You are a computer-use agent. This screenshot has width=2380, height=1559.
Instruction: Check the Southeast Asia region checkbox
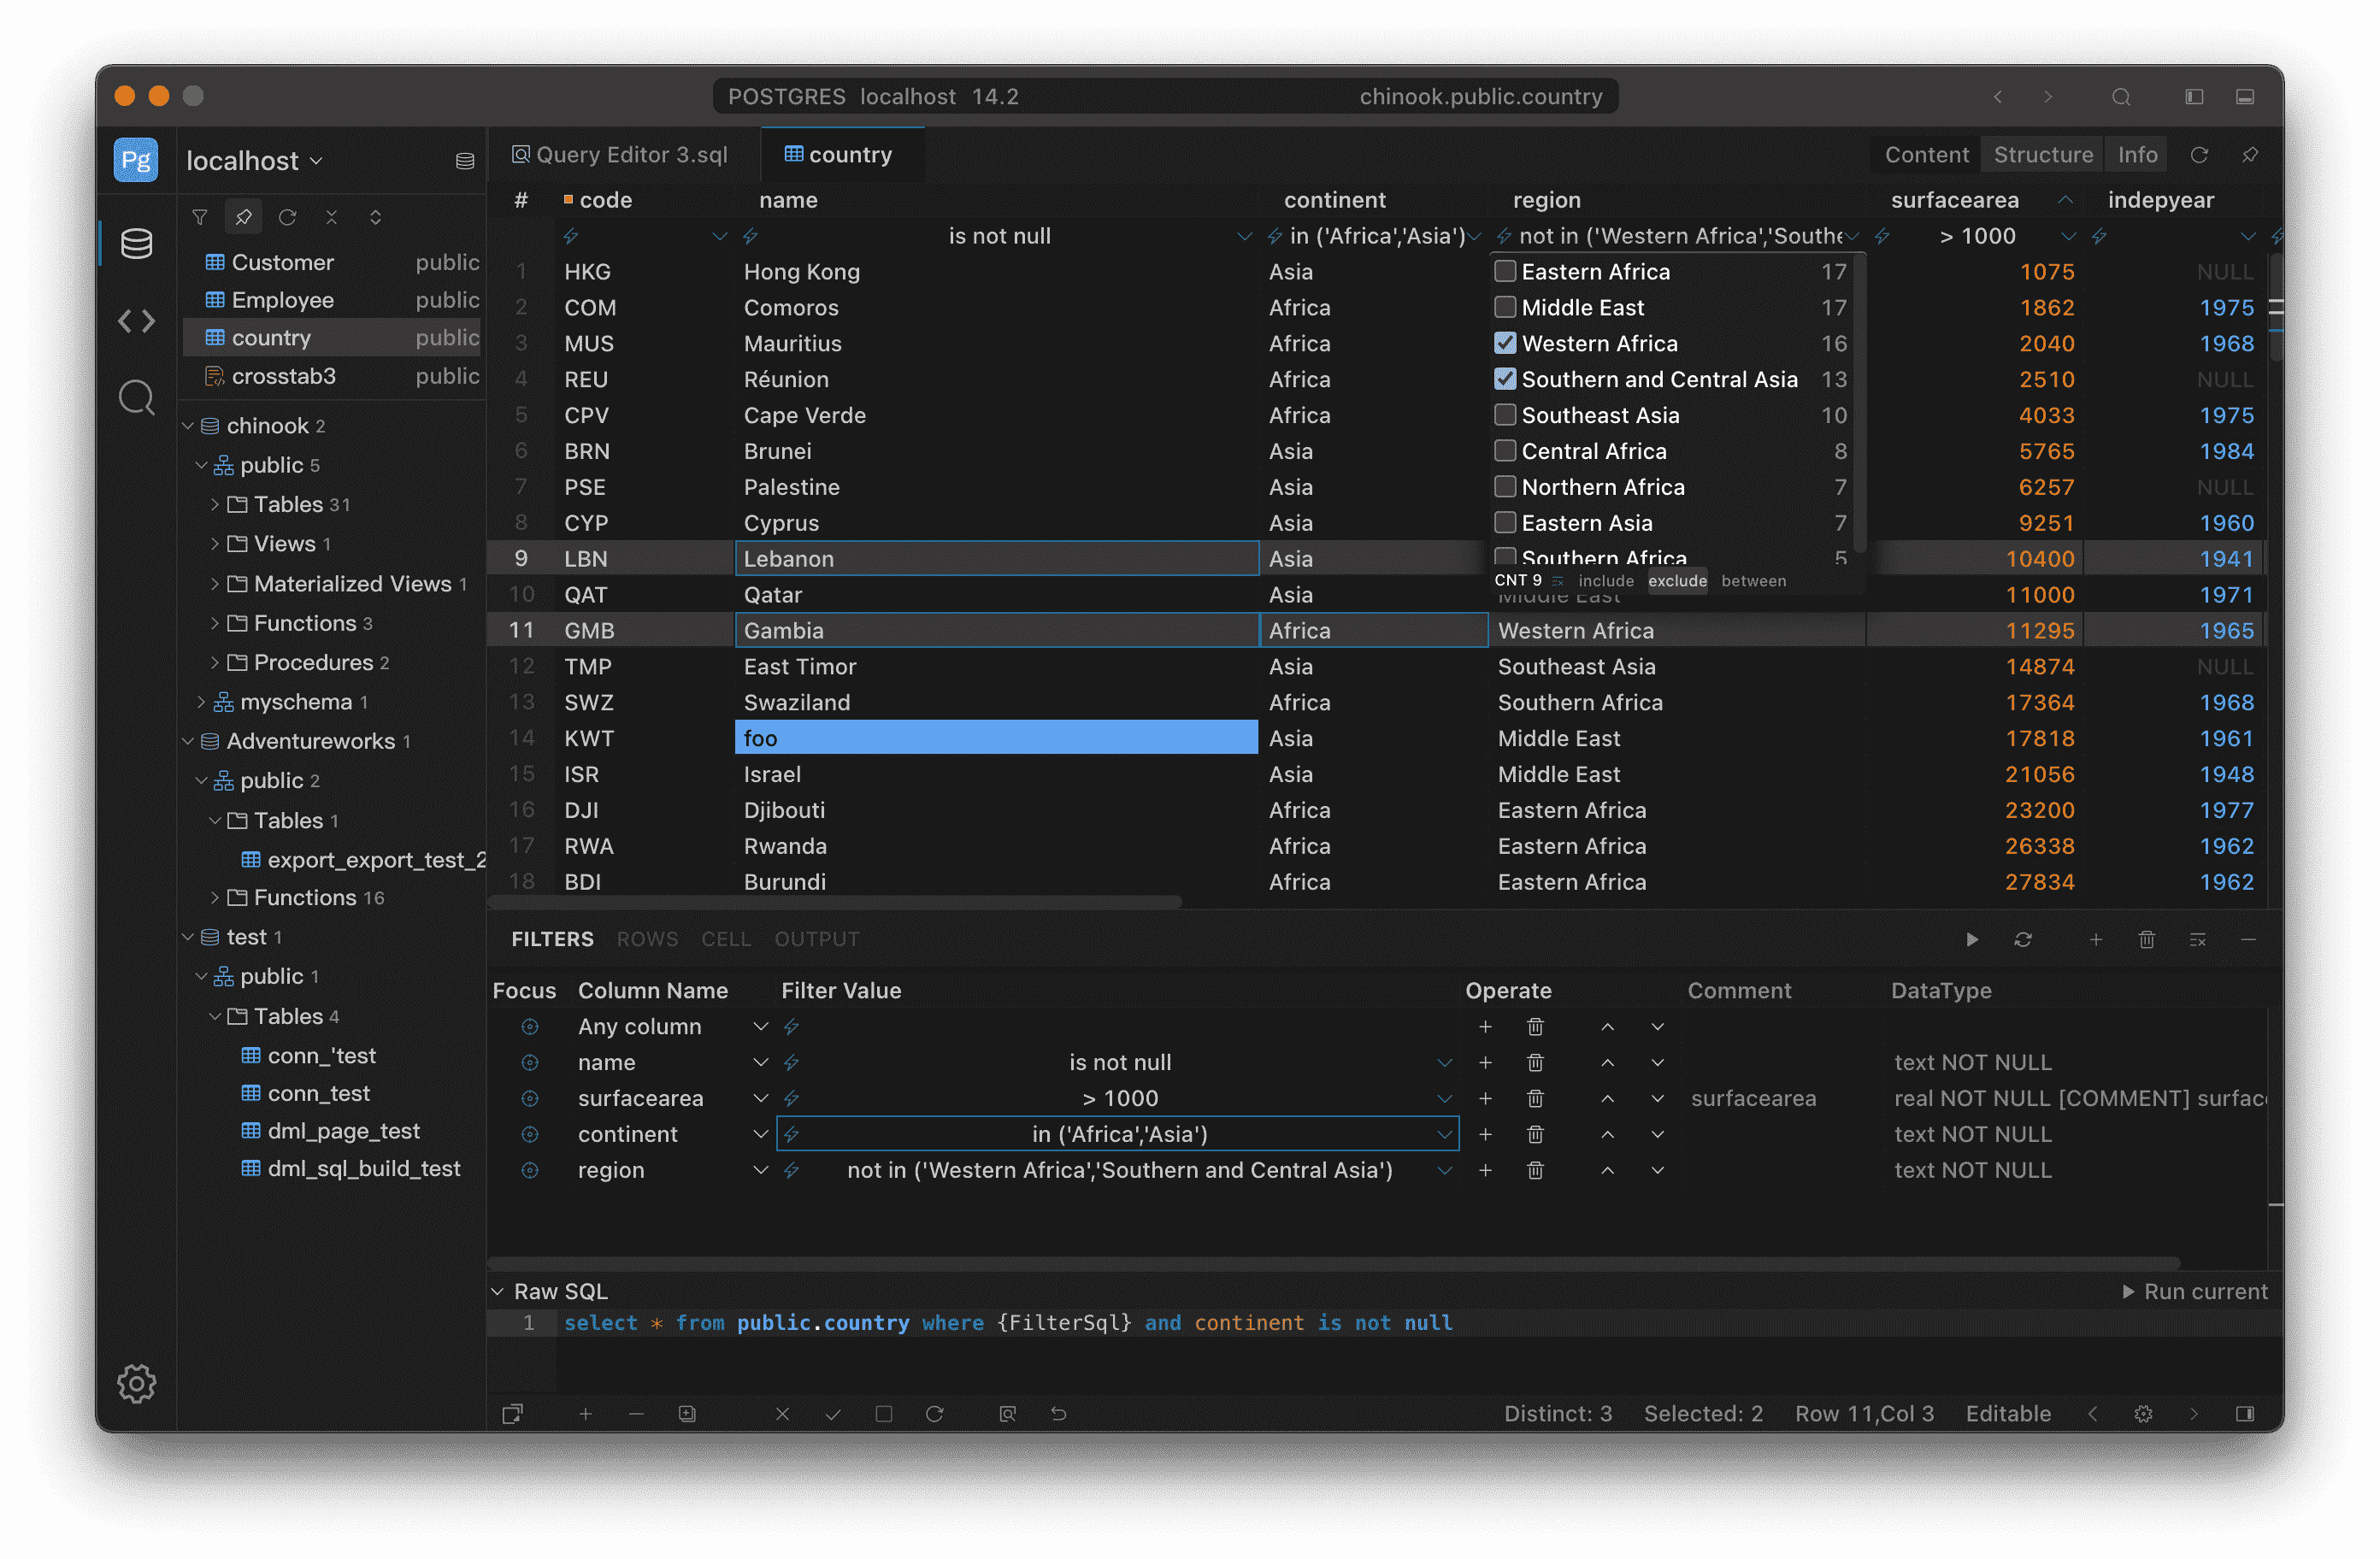pos(1505,415)
